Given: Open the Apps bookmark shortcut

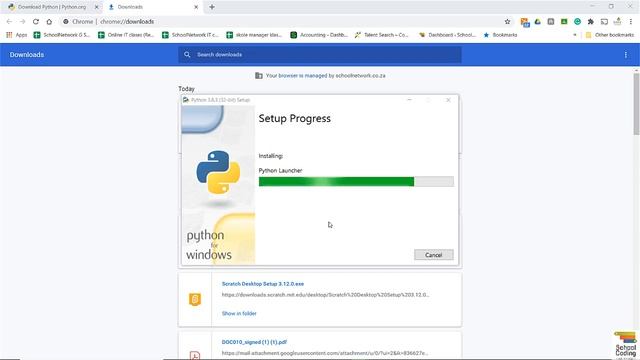Looking at the screenshot, I should click(16, 35).
